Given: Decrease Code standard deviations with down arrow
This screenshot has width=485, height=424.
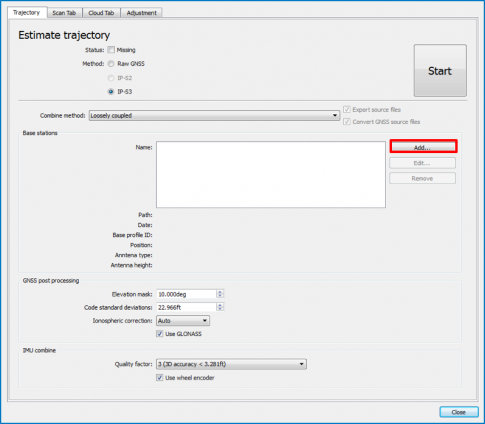Looking at the screenshot, I should pyautogui.click(x=220, y=309).
